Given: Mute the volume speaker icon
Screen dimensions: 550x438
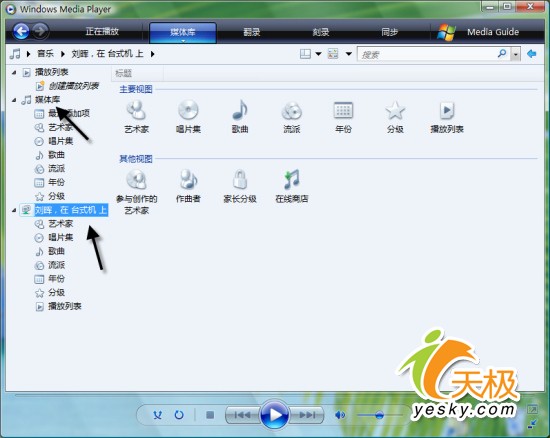Looking at the screenshot, I should tap(340, 415).
